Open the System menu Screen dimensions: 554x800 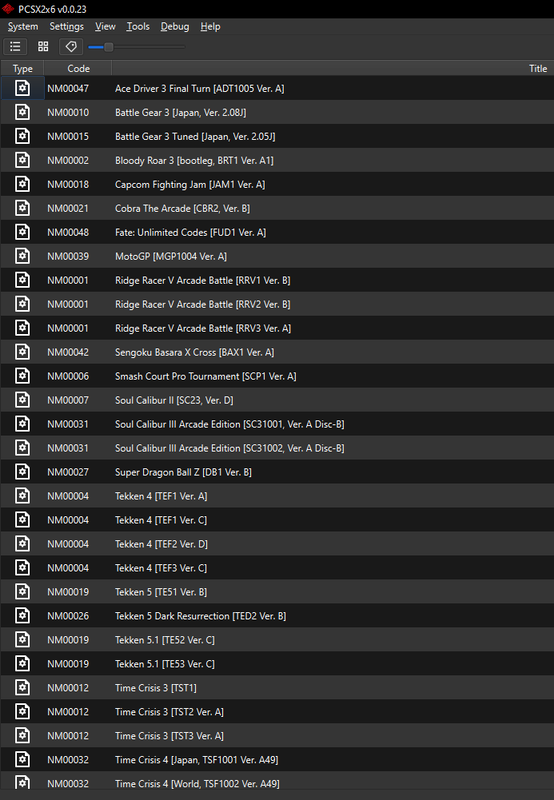click(23, 27)
